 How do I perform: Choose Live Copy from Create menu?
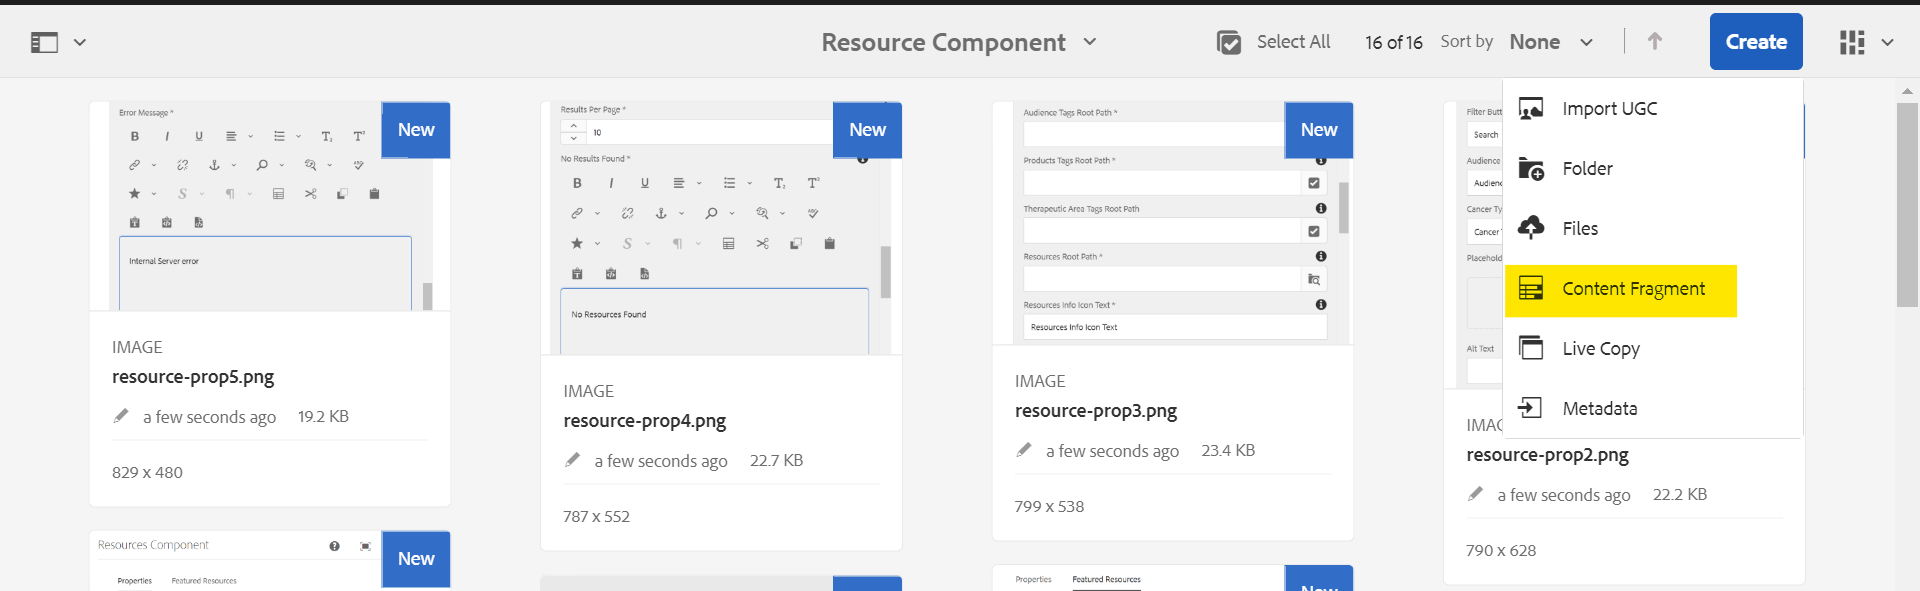[x=1653, y=348]
